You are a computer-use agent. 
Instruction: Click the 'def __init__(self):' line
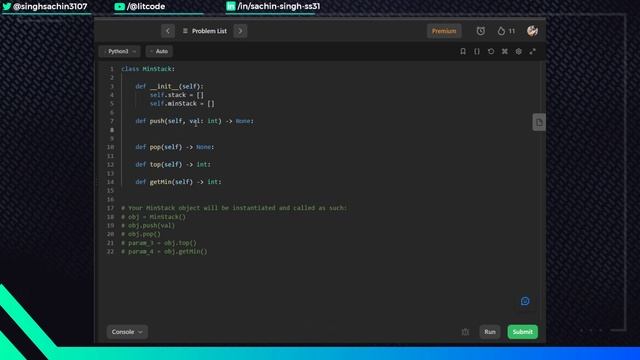[169, 87]
